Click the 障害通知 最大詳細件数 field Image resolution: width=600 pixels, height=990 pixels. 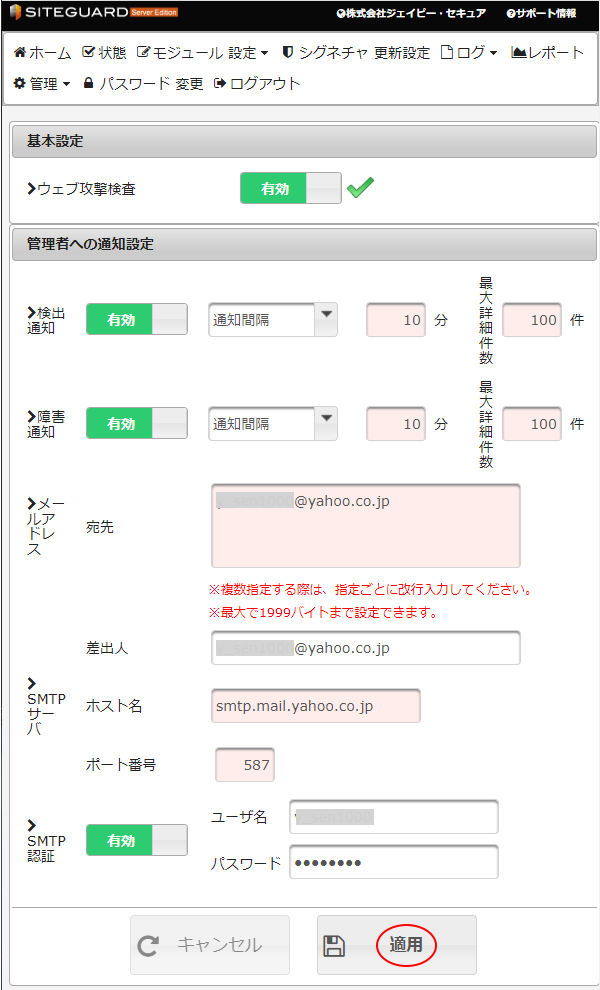click(x=532, y=424)
